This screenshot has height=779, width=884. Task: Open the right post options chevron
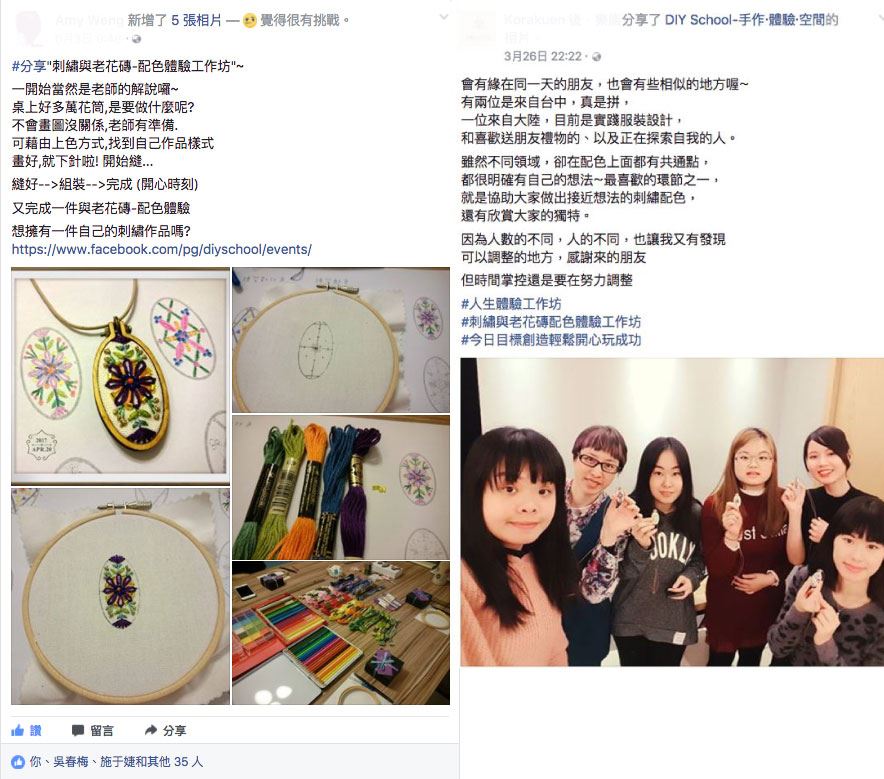click(x=881, y=17)
